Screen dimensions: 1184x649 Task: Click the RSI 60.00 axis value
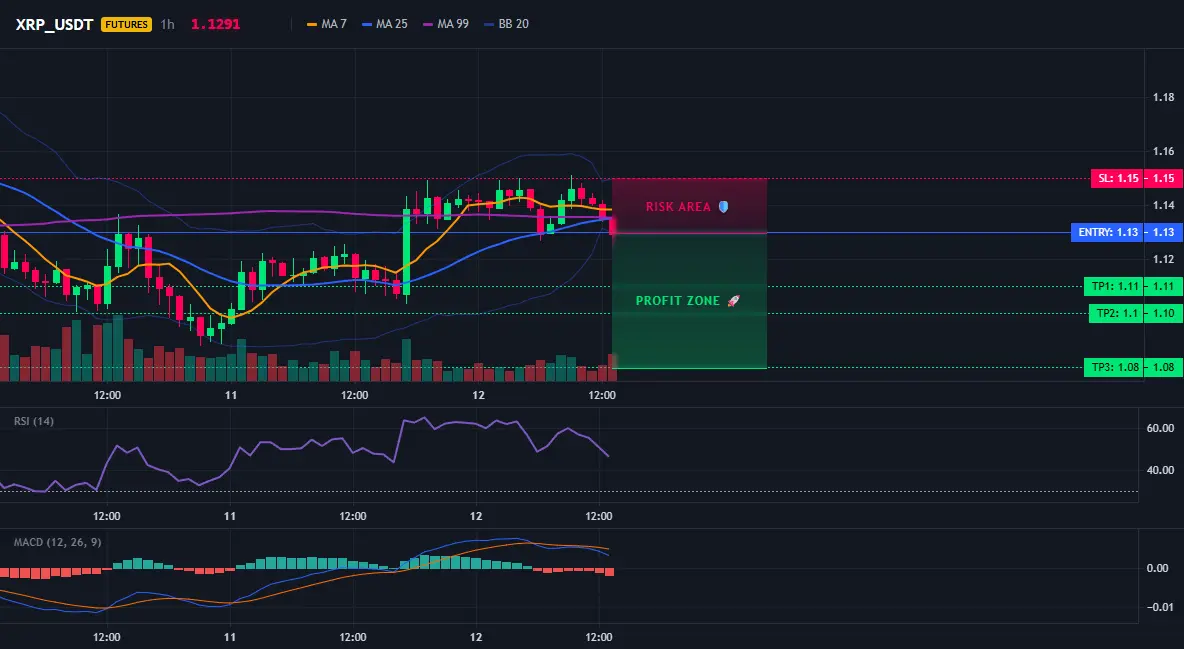pos(1161,428)
